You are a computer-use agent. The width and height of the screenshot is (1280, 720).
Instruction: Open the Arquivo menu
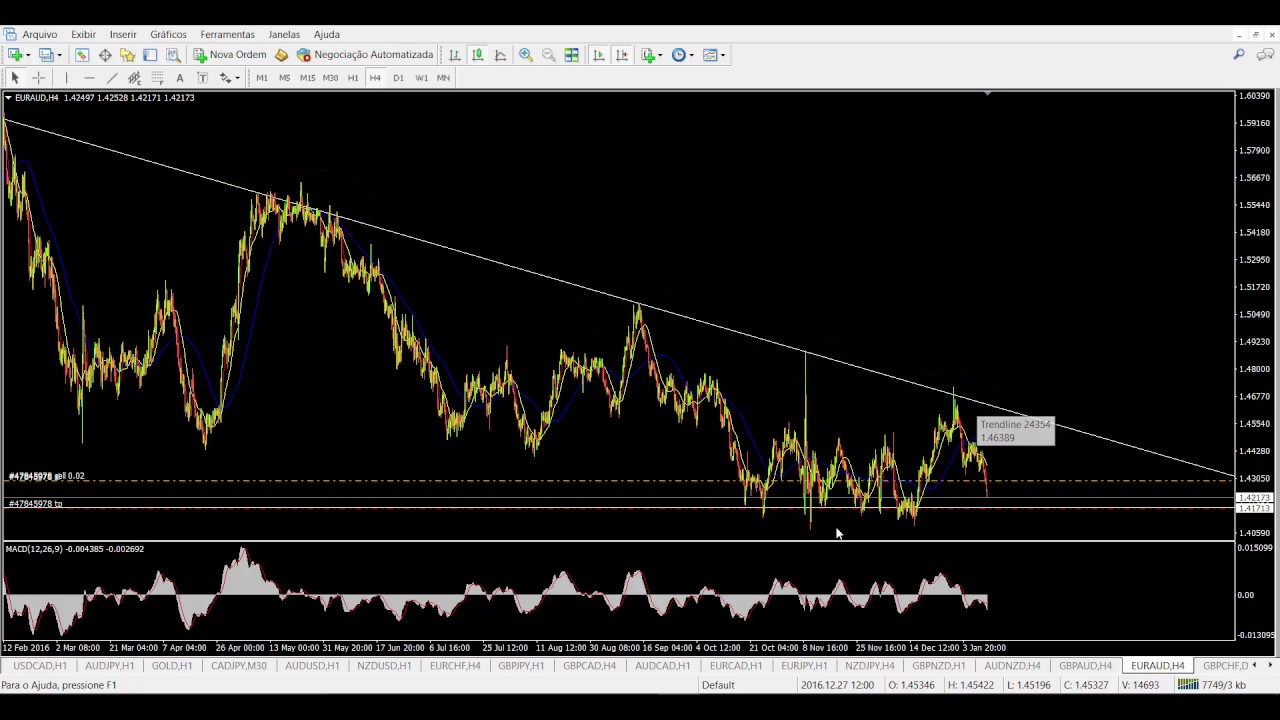(x=40, y=34)
